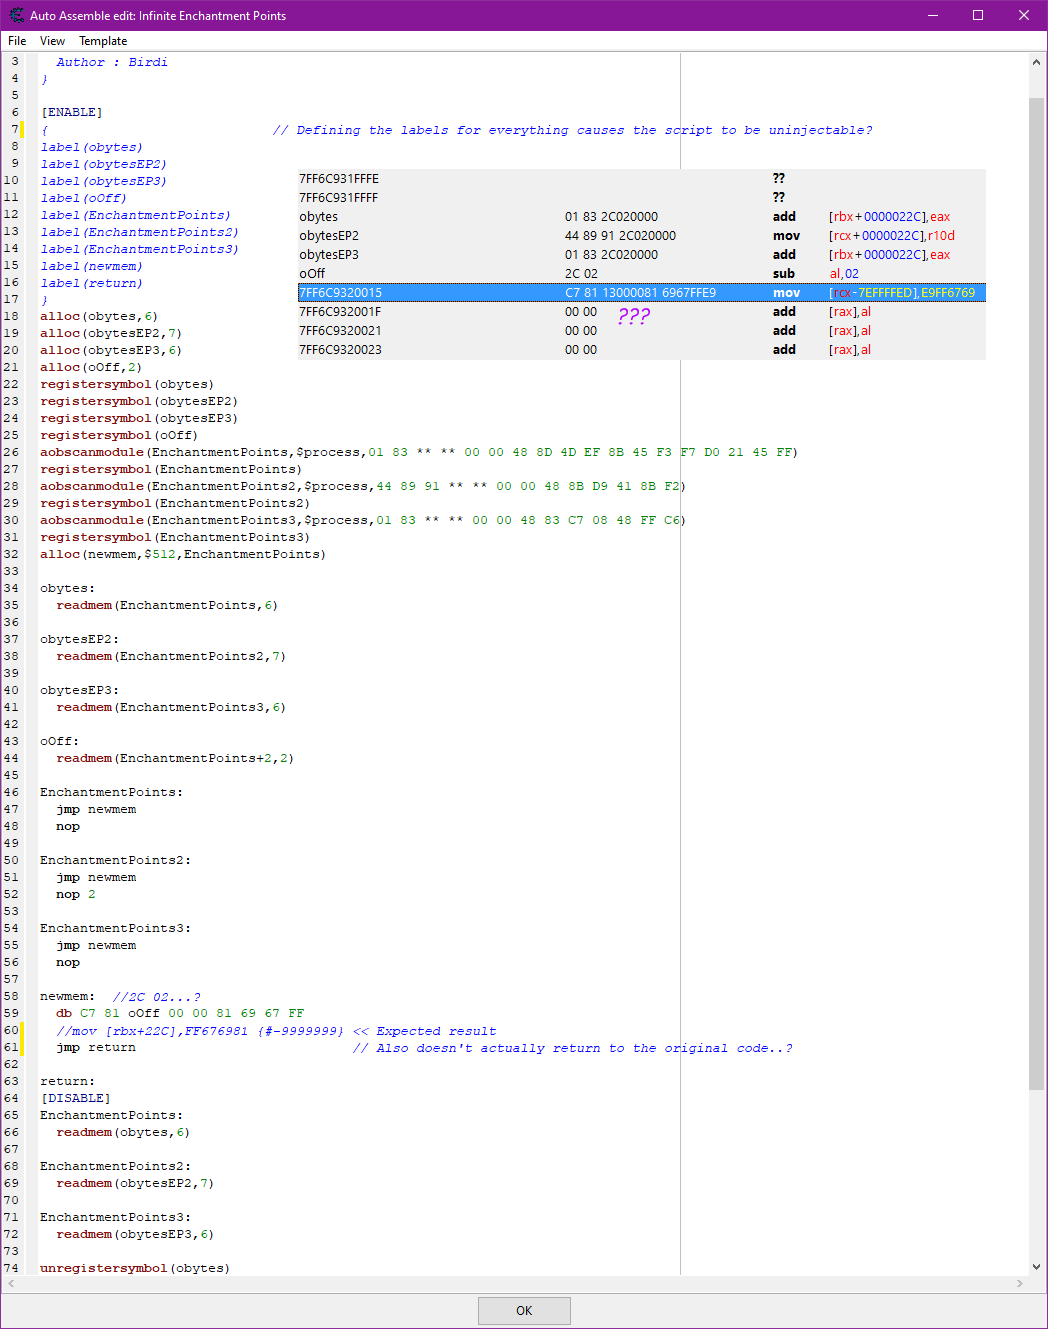This screenshot has width=1048, height=1329.
Task: Select the highlighted mov instruction row
Action: tap(600, 292)
